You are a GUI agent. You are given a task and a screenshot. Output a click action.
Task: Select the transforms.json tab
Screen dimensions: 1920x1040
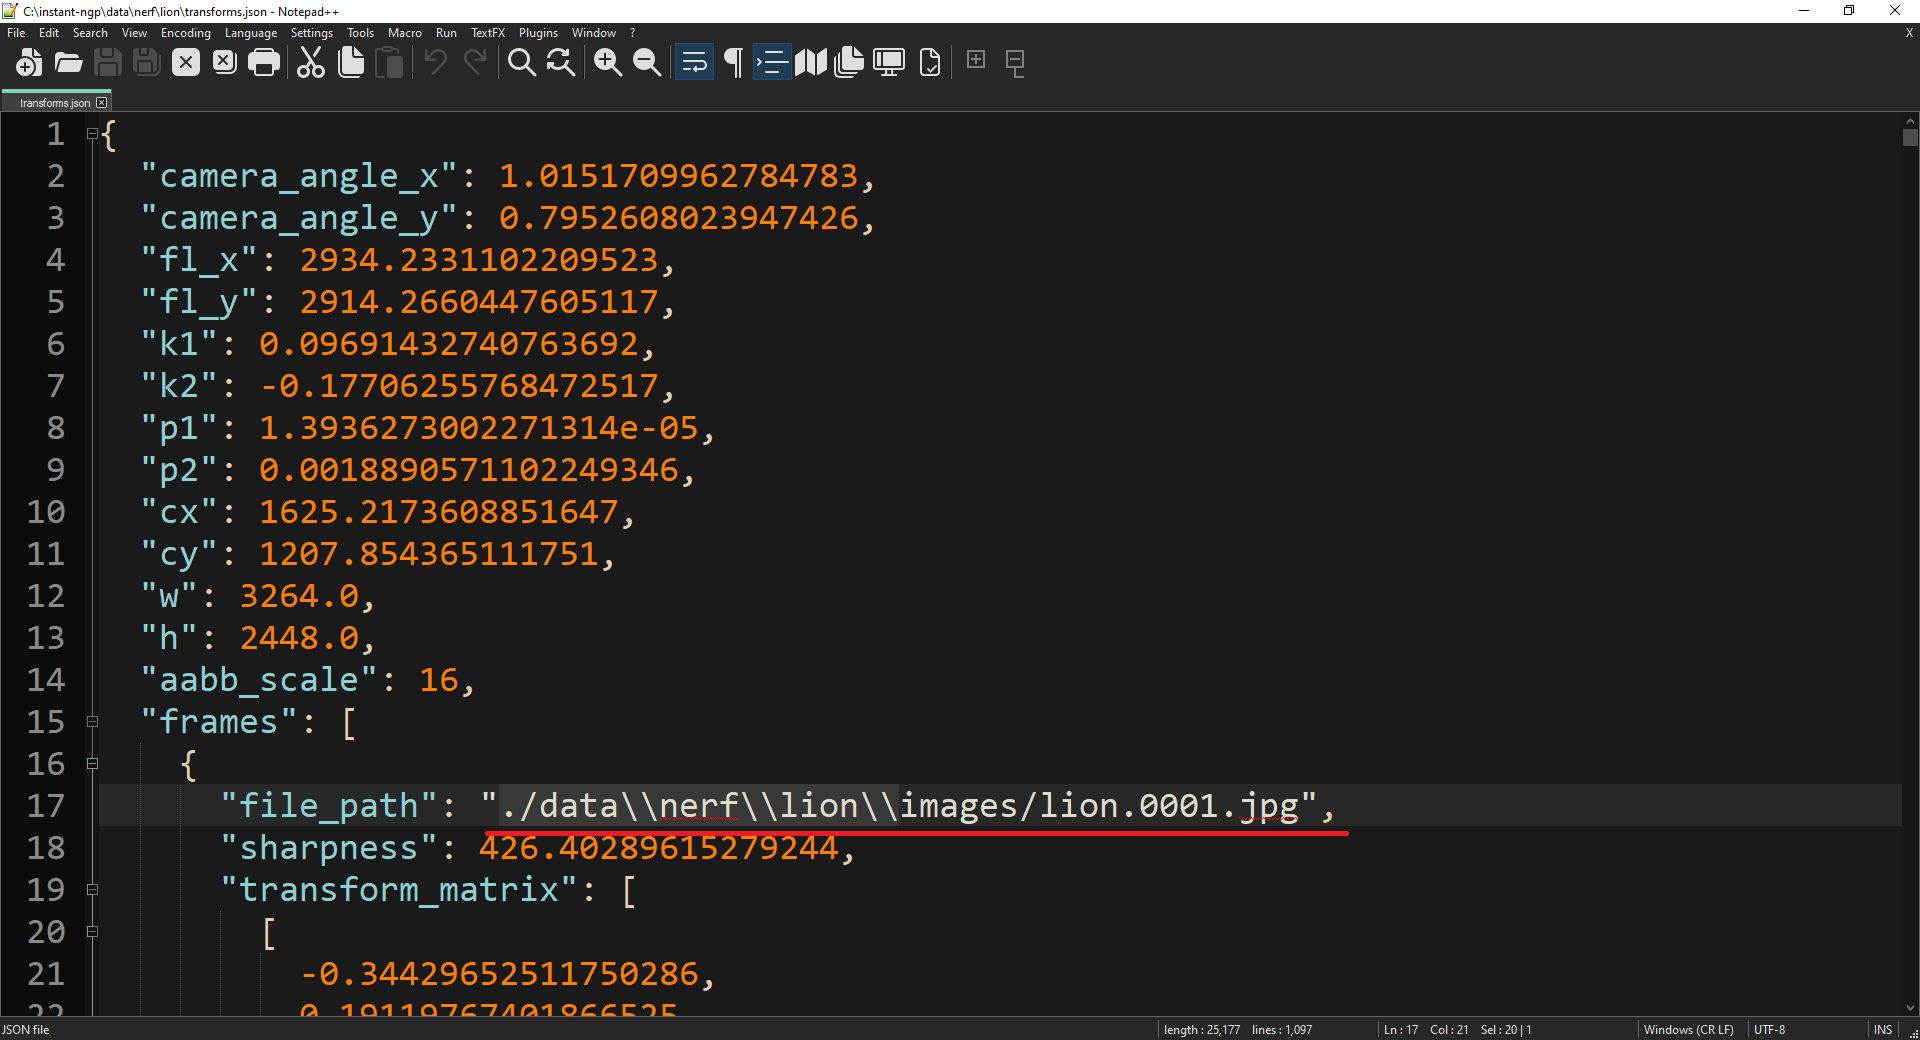(x=55, y=103)
